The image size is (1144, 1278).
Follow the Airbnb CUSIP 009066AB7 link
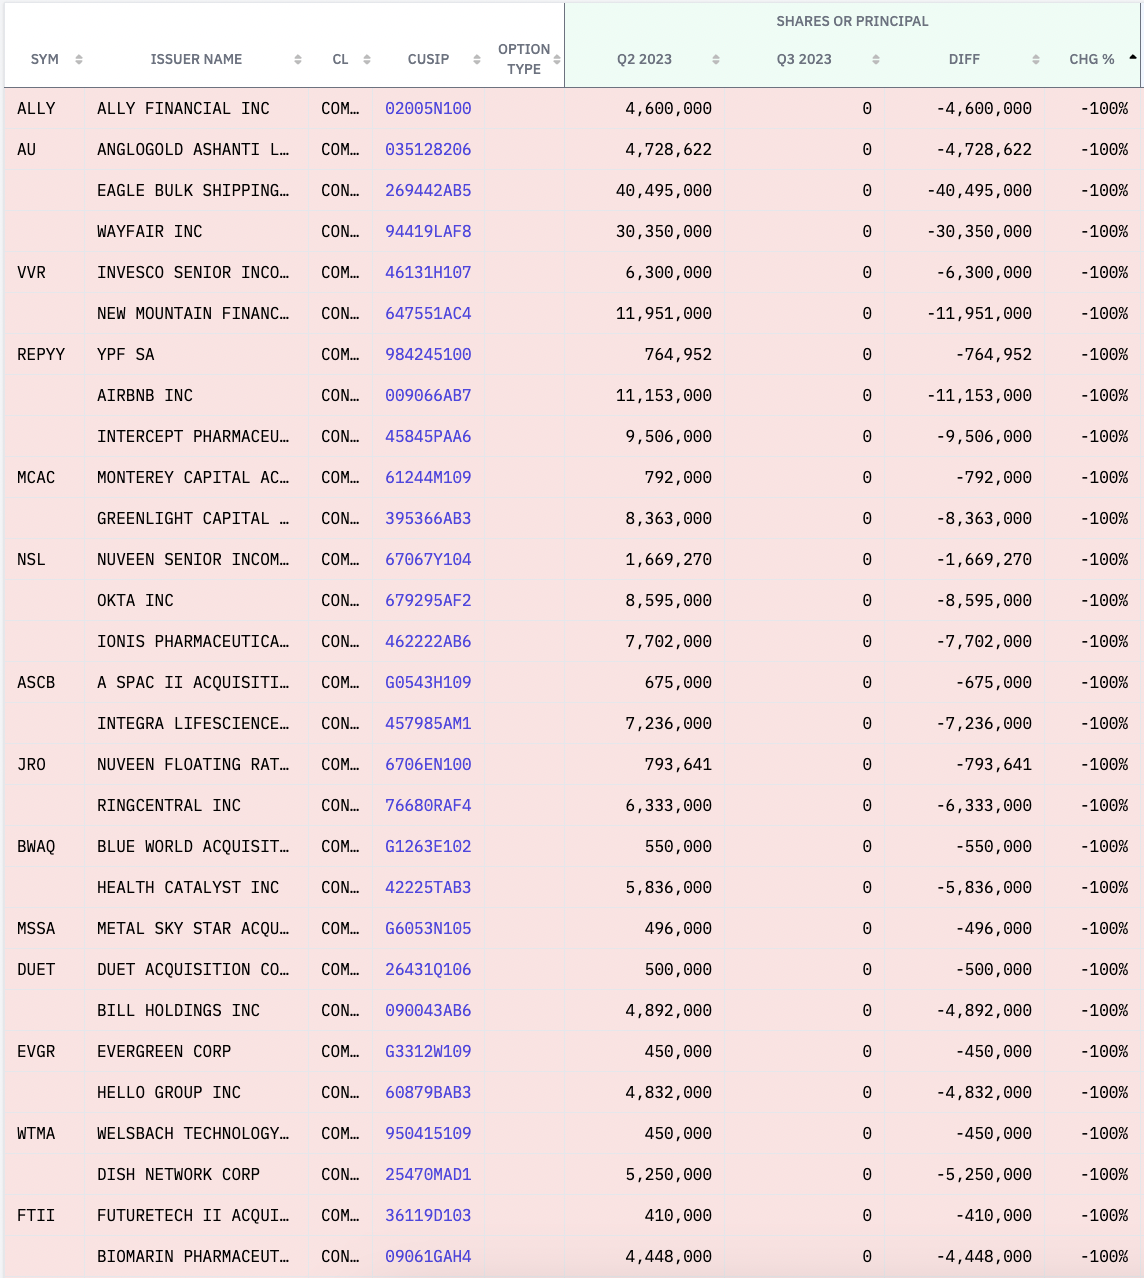(x=428, y=396)
